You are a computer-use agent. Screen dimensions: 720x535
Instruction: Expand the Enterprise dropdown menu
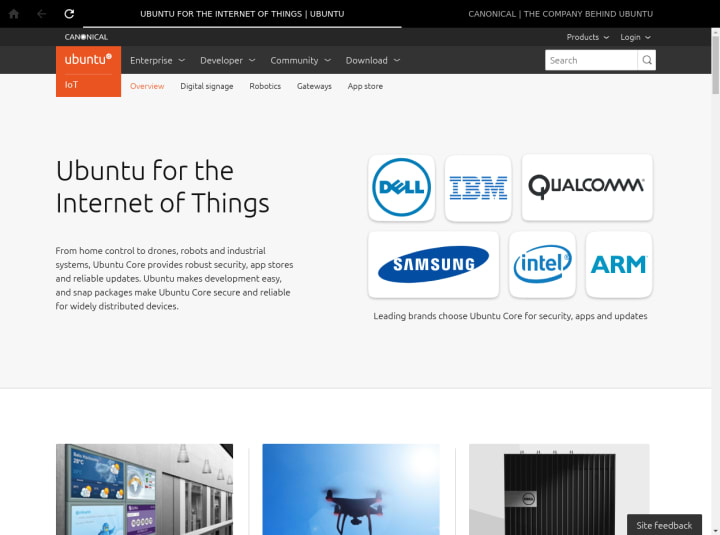pyautogui.click(x=157, y=60)
